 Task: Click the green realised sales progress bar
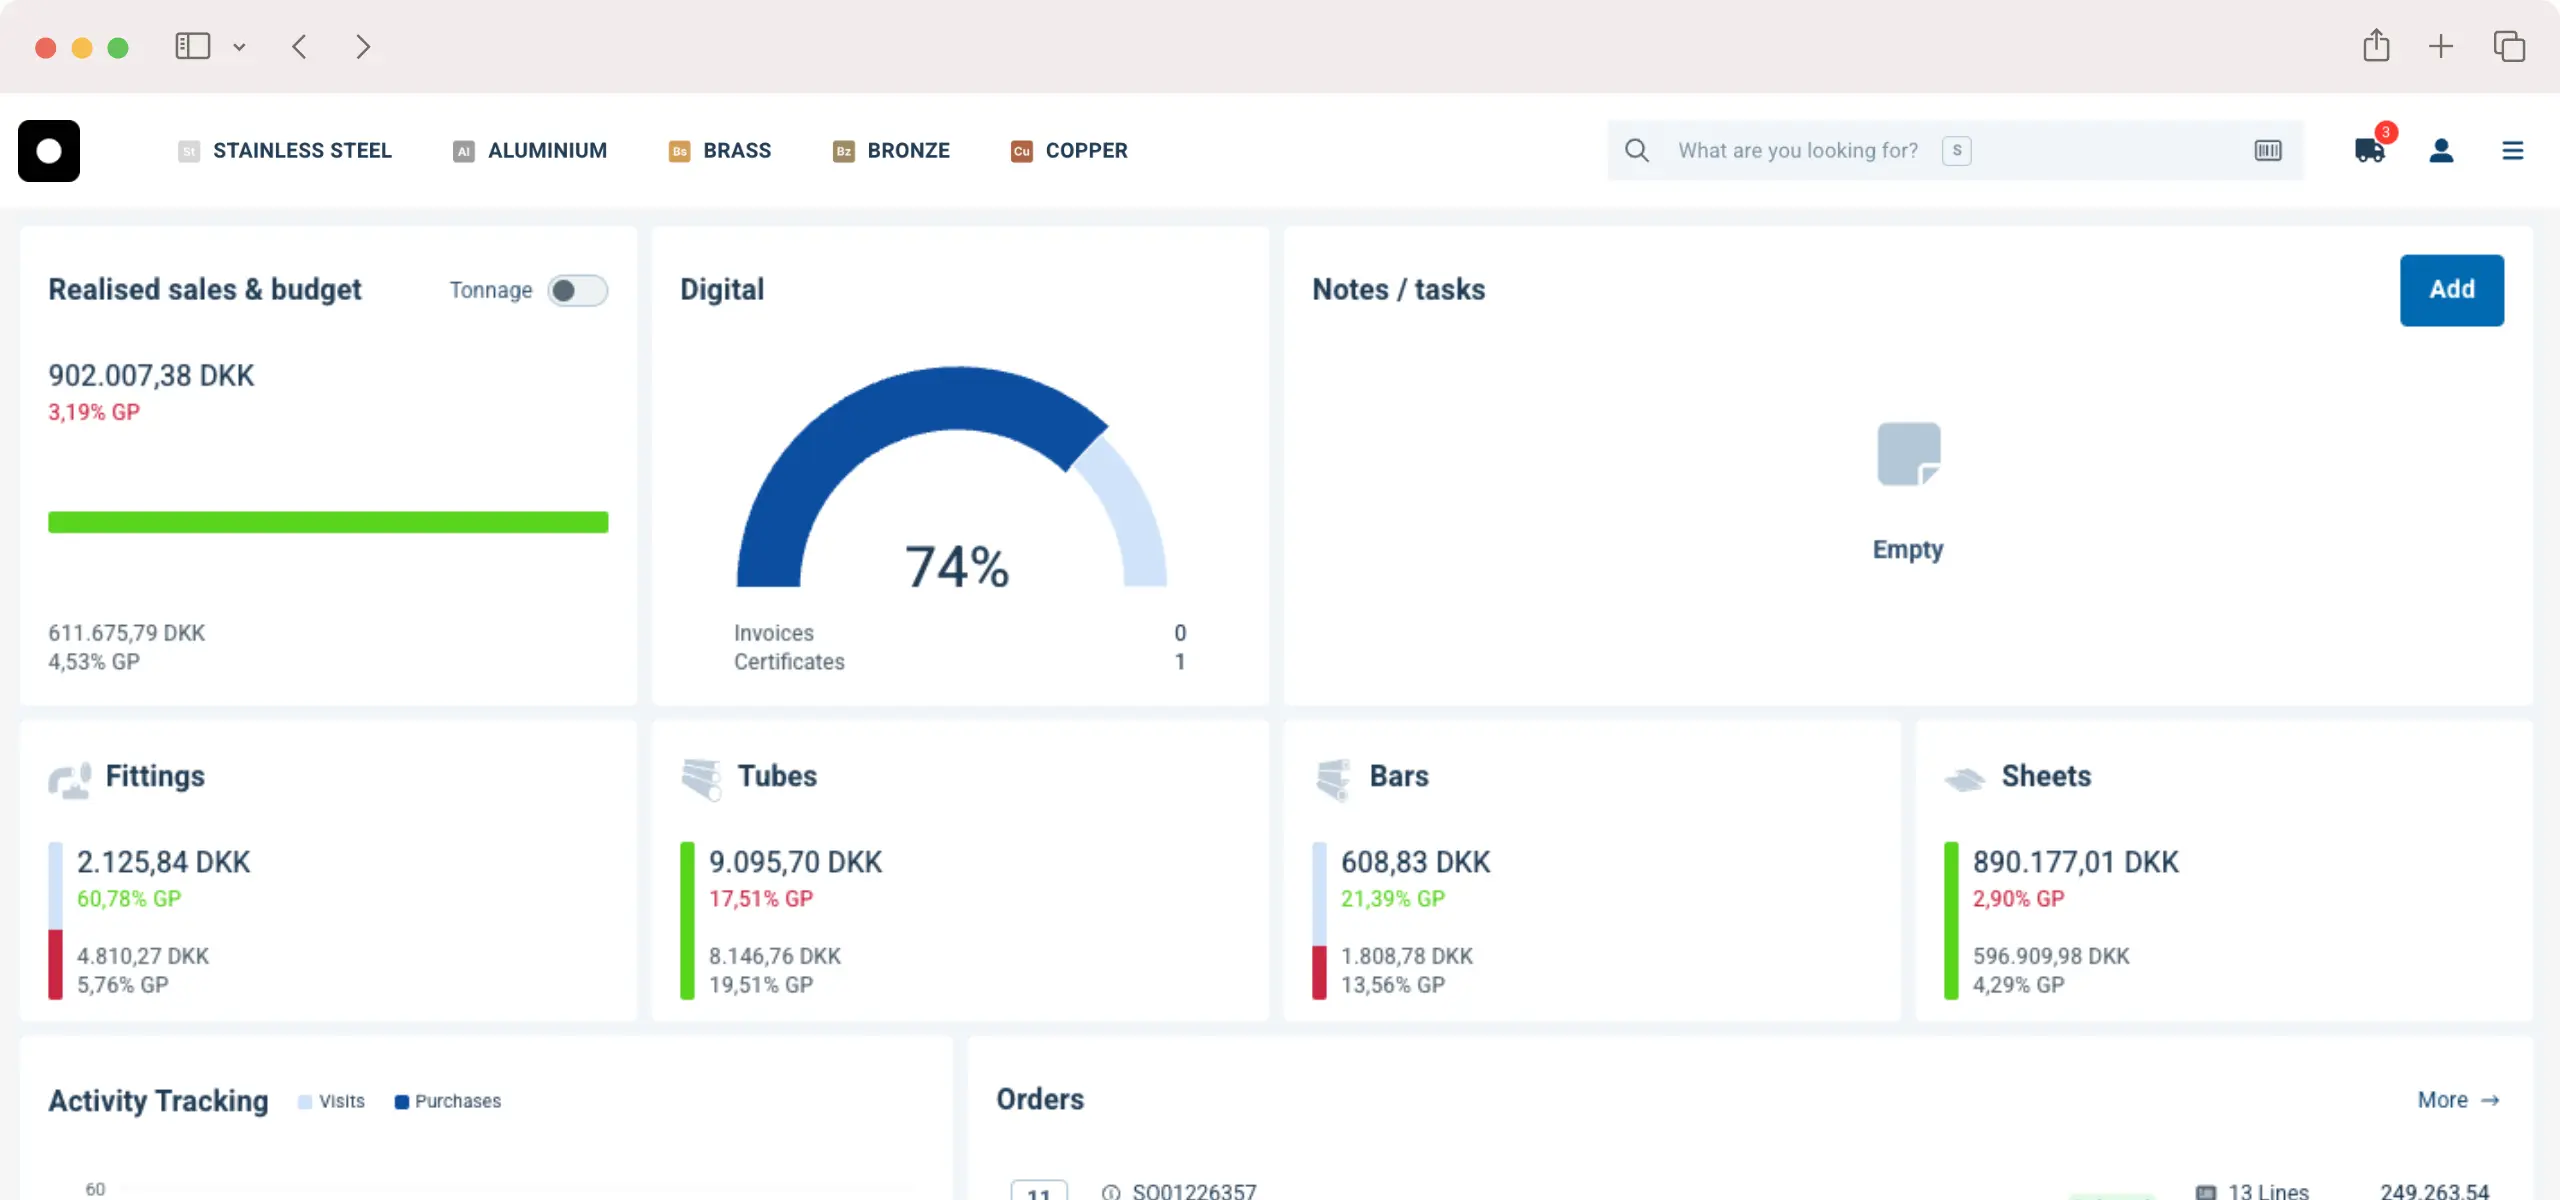coord(328,522)
